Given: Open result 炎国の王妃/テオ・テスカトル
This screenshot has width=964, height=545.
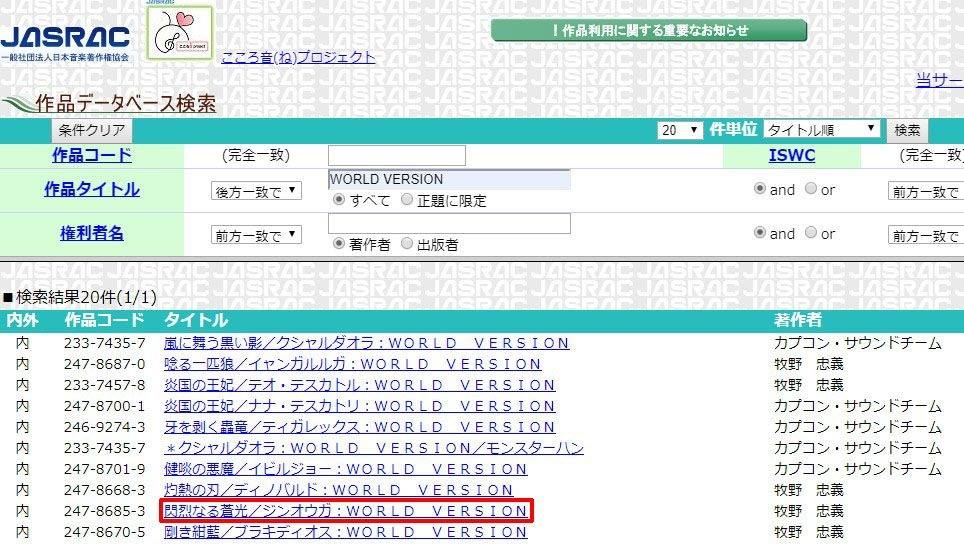Looking at the screenshot, I should [360, 384].
